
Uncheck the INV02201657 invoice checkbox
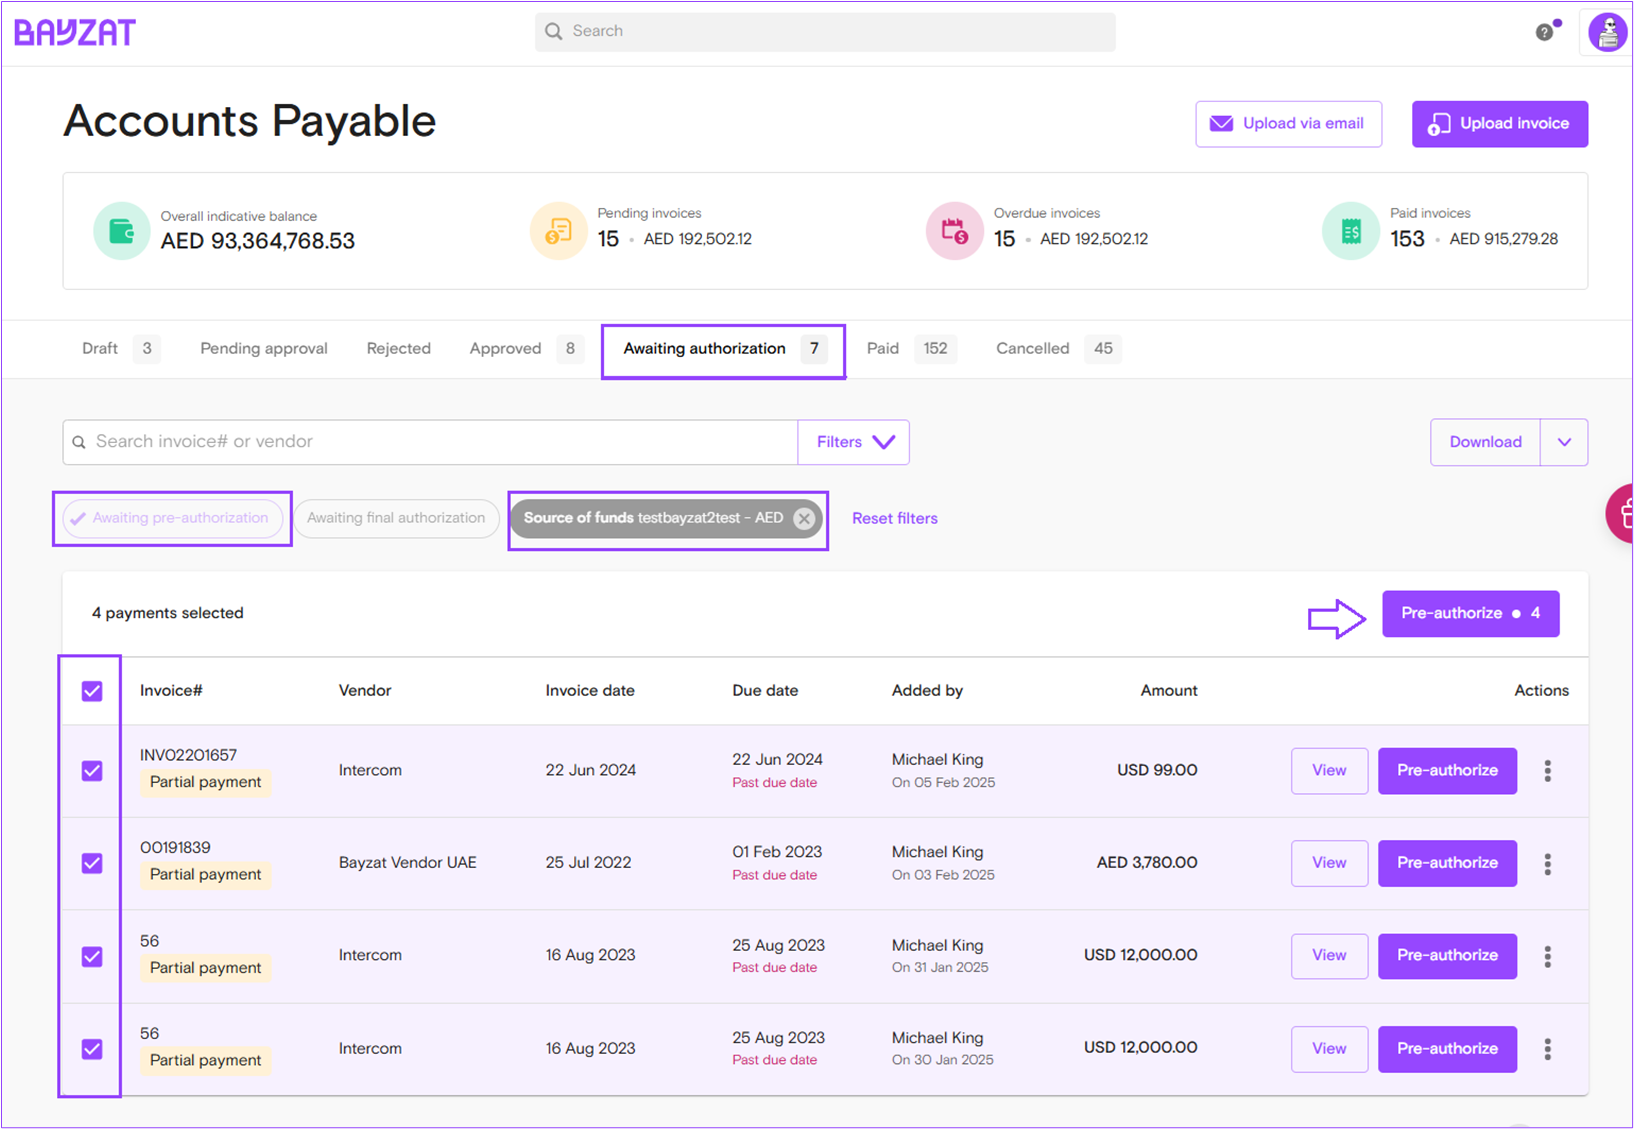pyautogui.click(x=92, y=771)
